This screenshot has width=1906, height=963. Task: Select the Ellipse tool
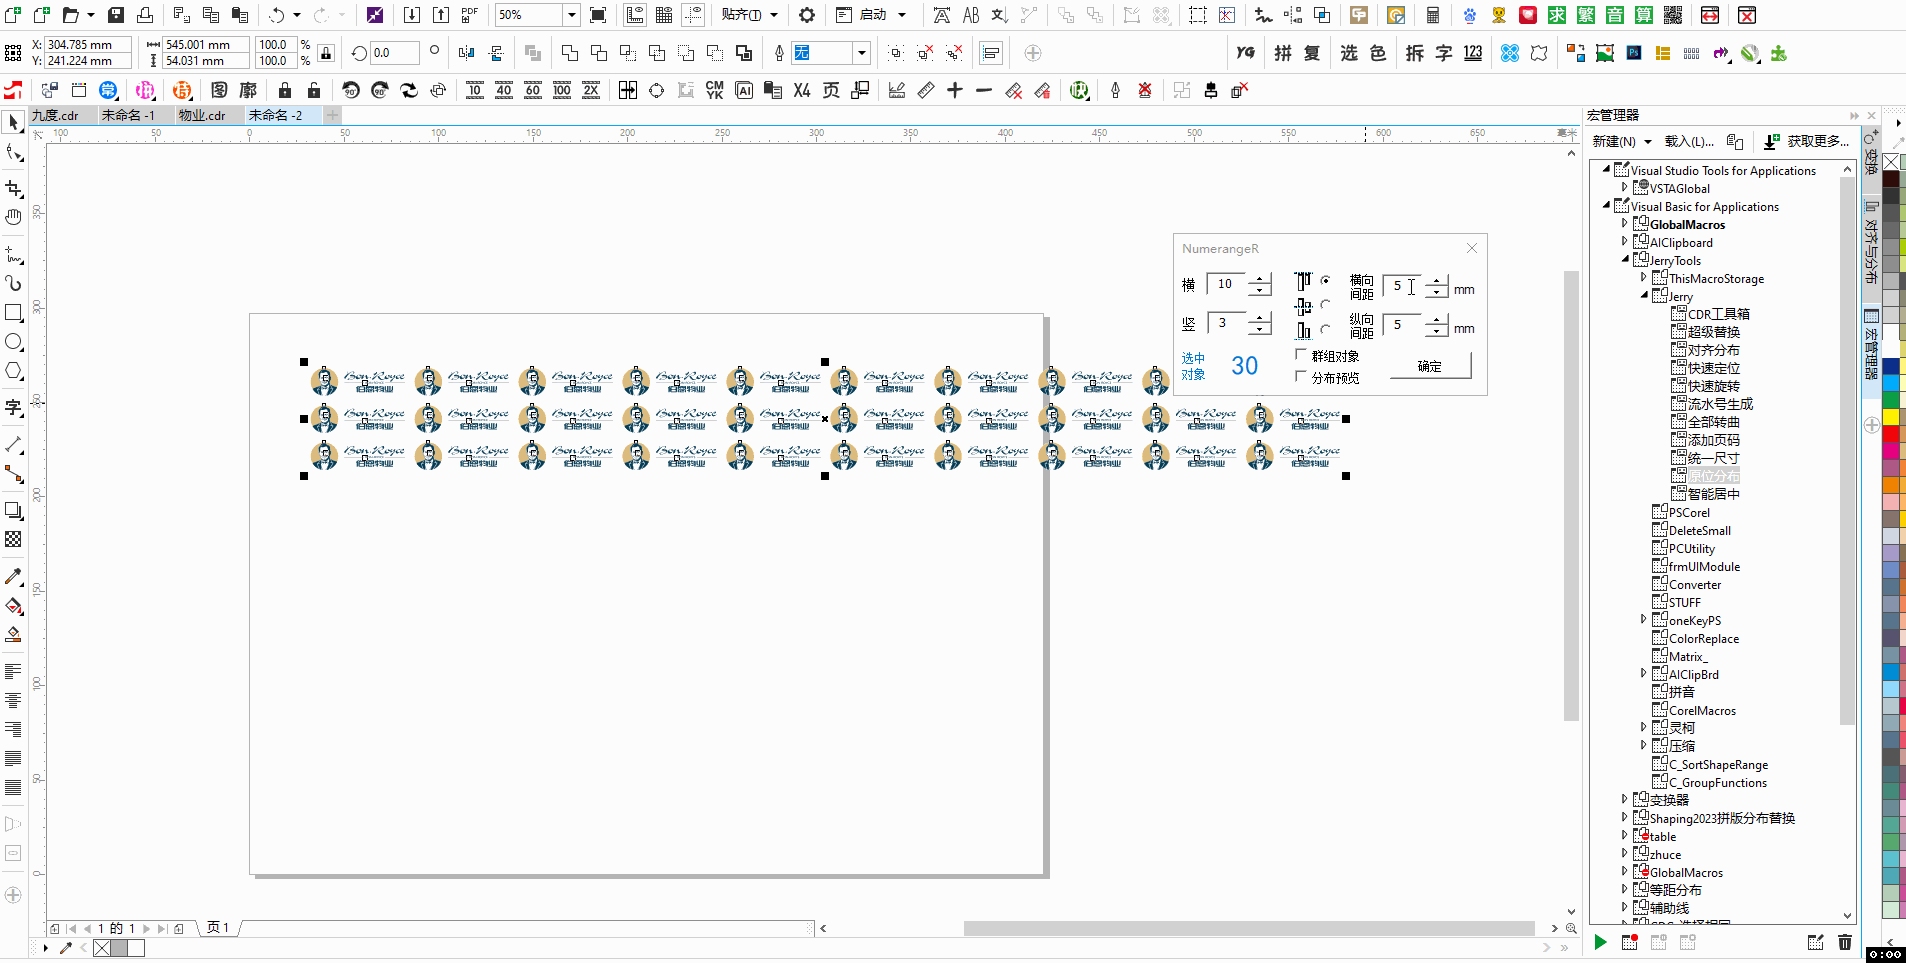tap(14, 342)
